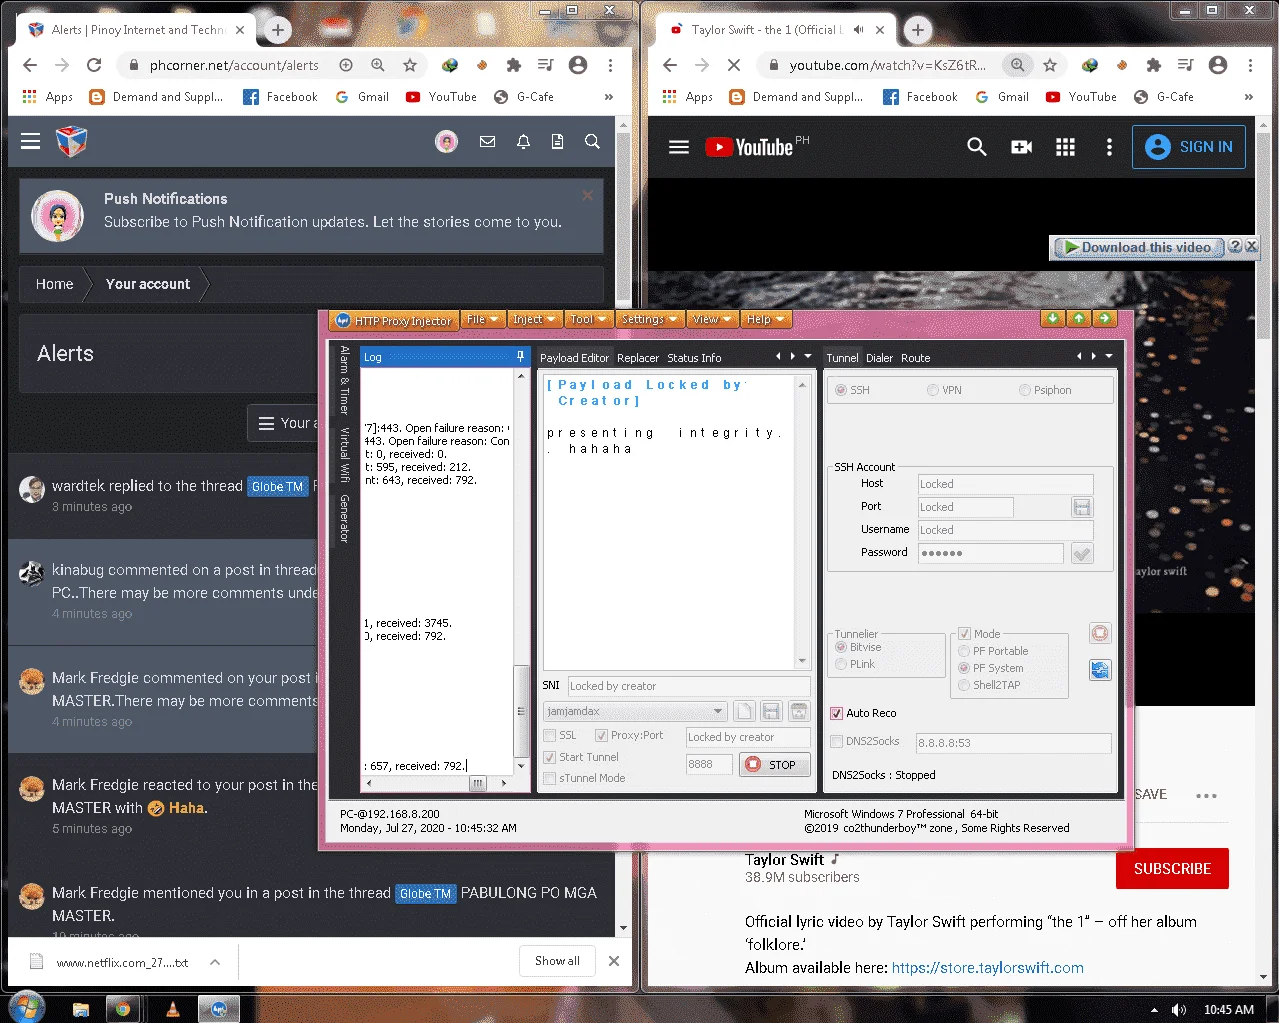Screen dimensions: 1279x1023
Task: Click the red SUBSCRIBE button
Action: [x=1172, y=869]
